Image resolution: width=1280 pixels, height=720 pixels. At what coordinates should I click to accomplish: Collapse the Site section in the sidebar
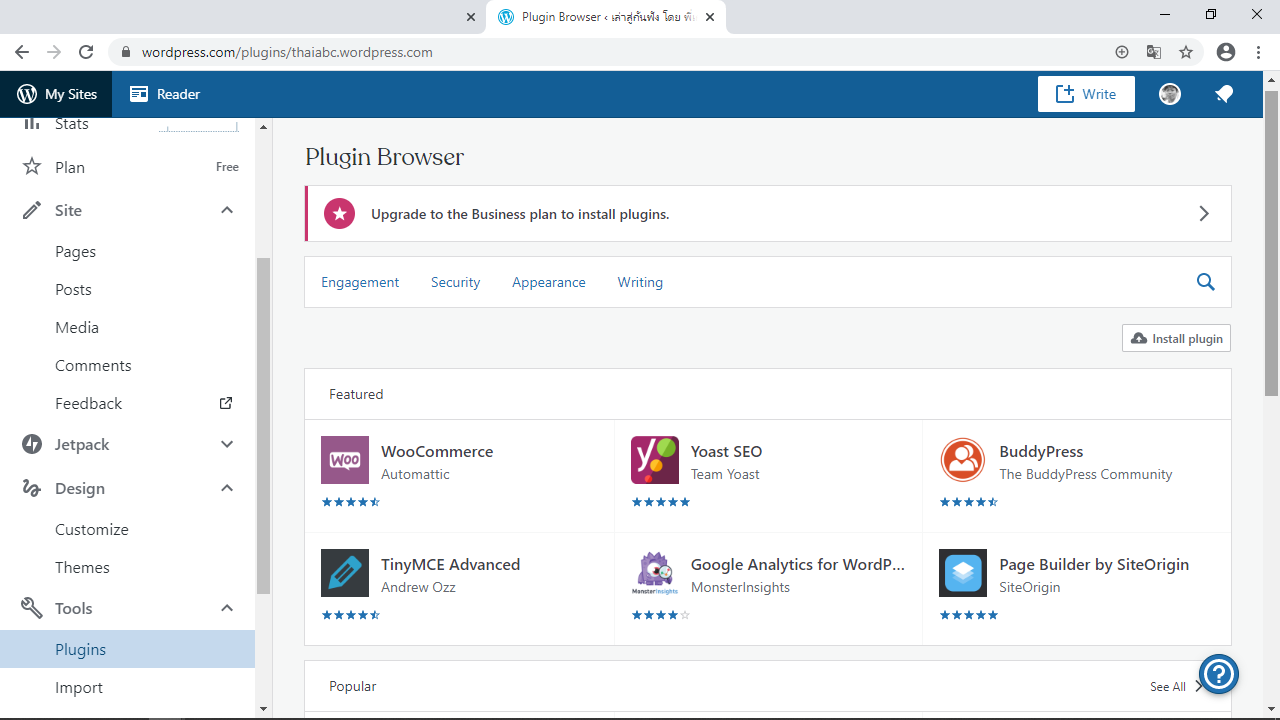[227, 210]
